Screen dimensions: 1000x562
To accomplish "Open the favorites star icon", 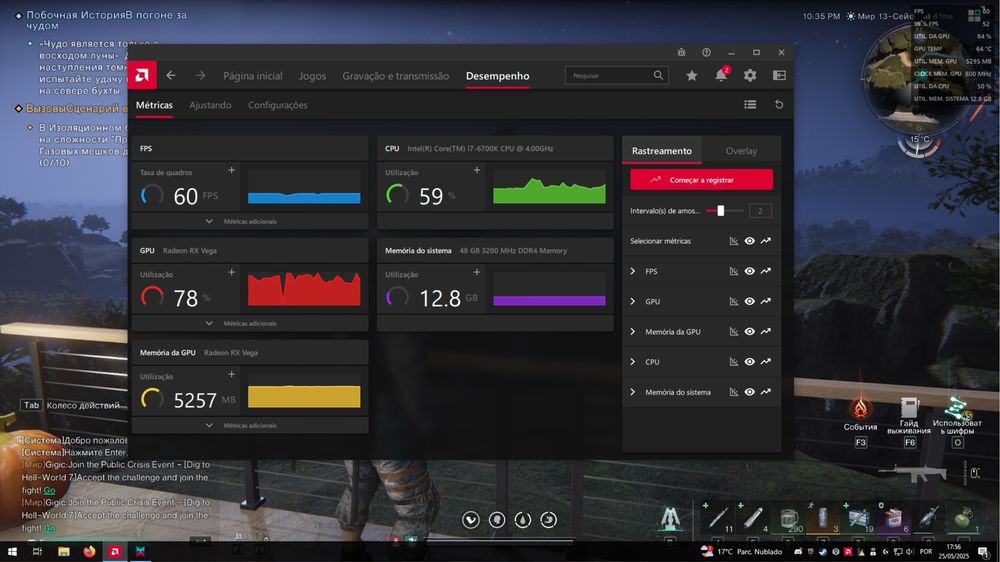I will click(x=691, y=75).
